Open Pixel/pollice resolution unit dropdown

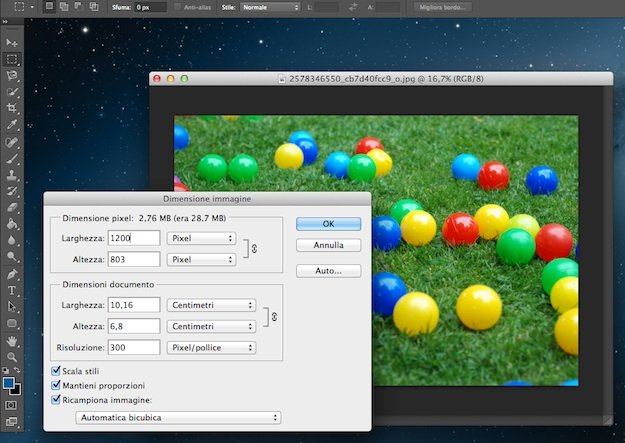[211, 348]
